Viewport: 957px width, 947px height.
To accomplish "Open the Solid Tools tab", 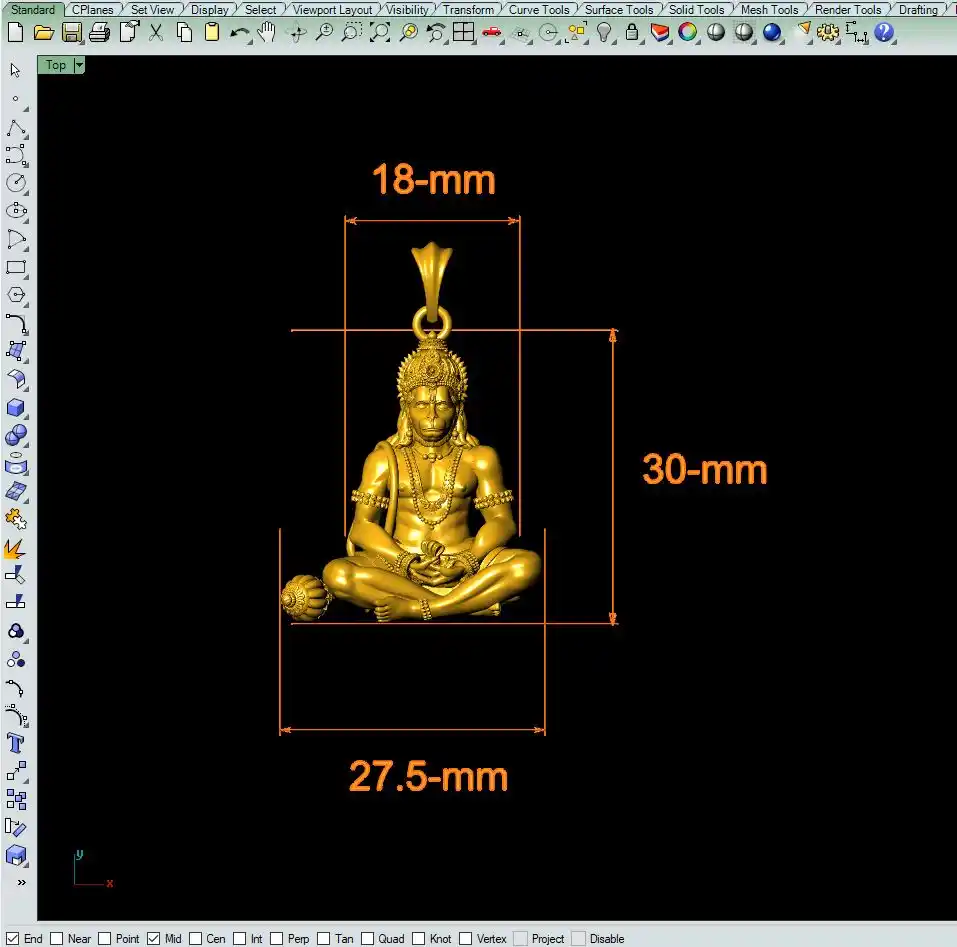I will [x=696, y=9].
